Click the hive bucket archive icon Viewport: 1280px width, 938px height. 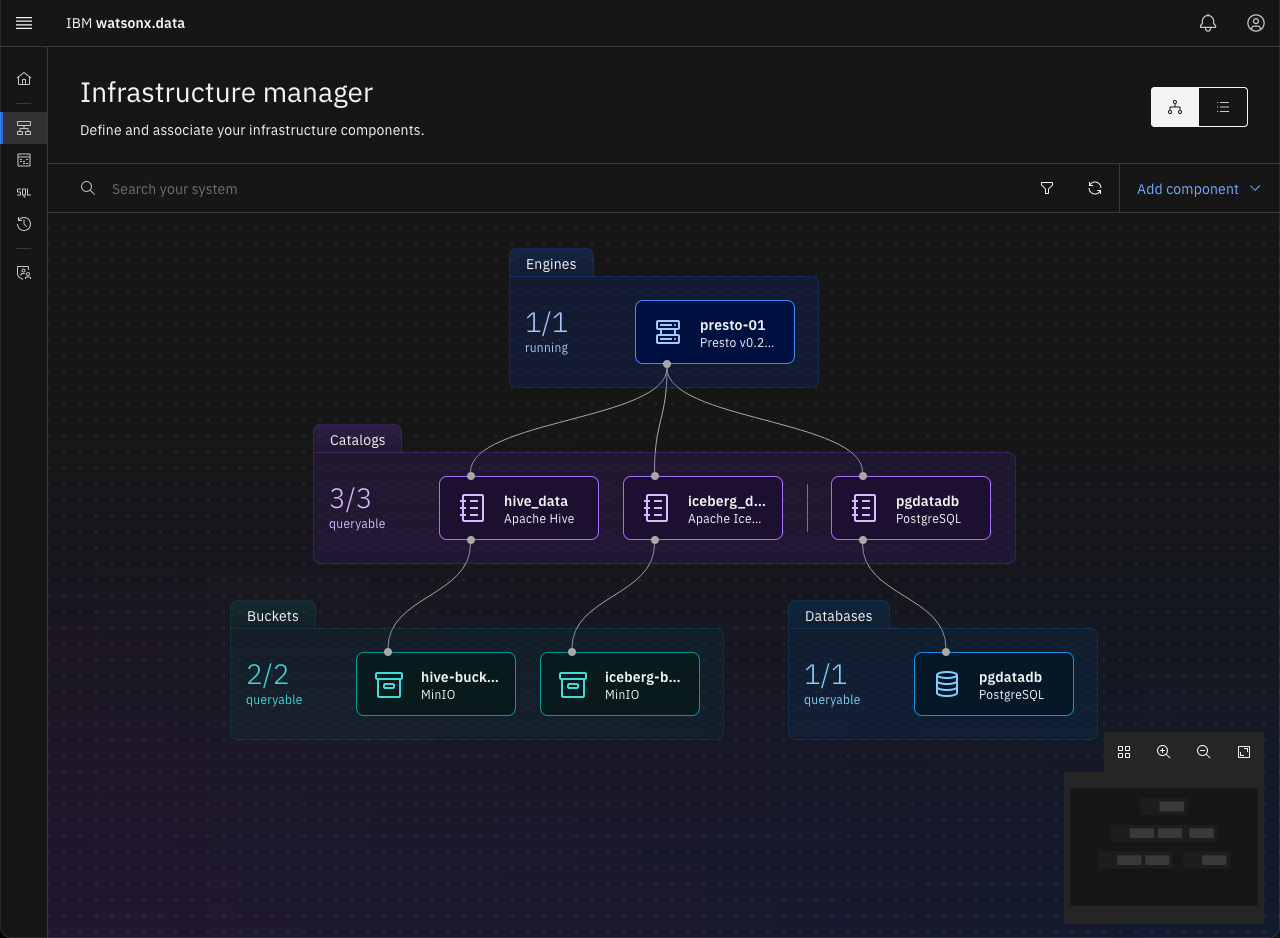click(388, 684)
